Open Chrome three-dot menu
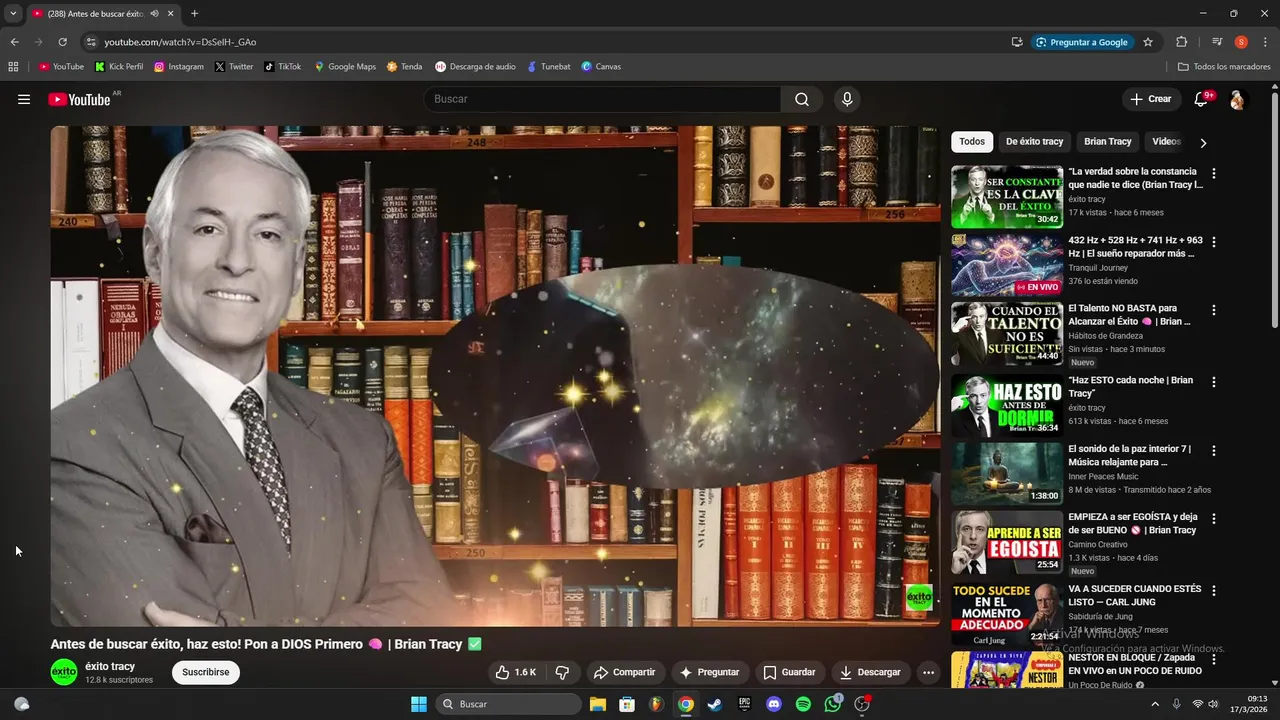The image size is (1280, 720). (x=1265, y=42)
